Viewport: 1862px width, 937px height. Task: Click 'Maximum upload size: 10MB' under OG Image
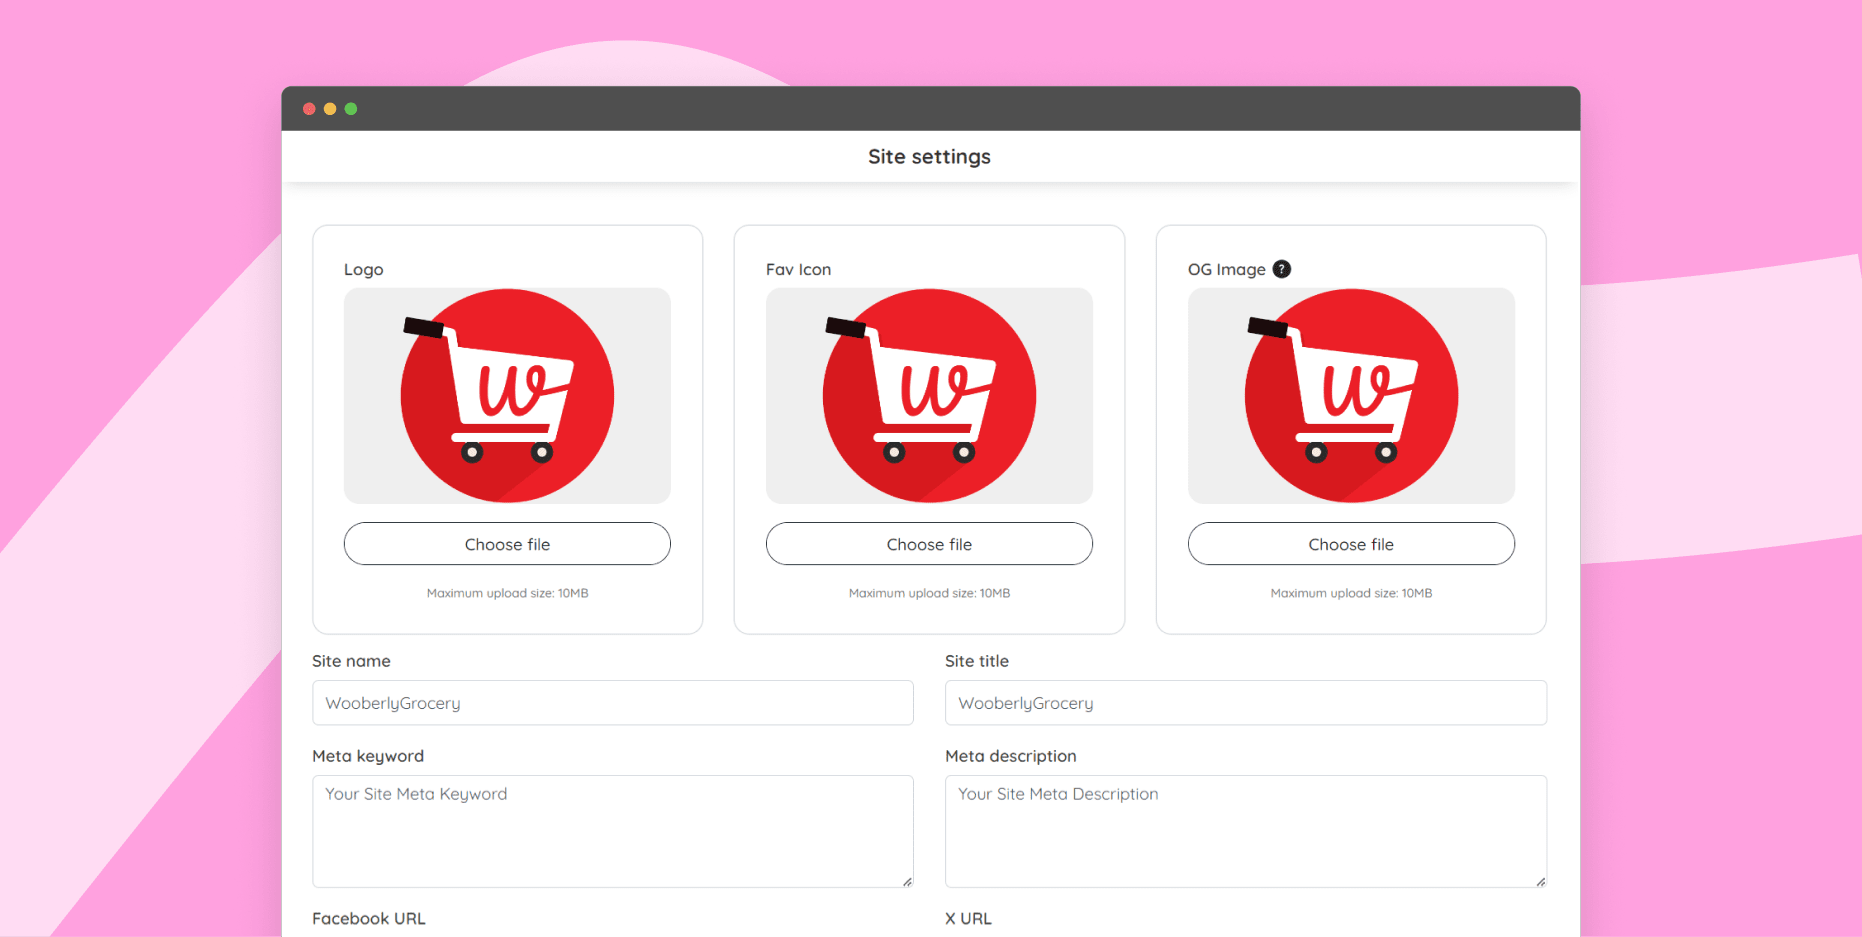click(x=1351, y=593)
